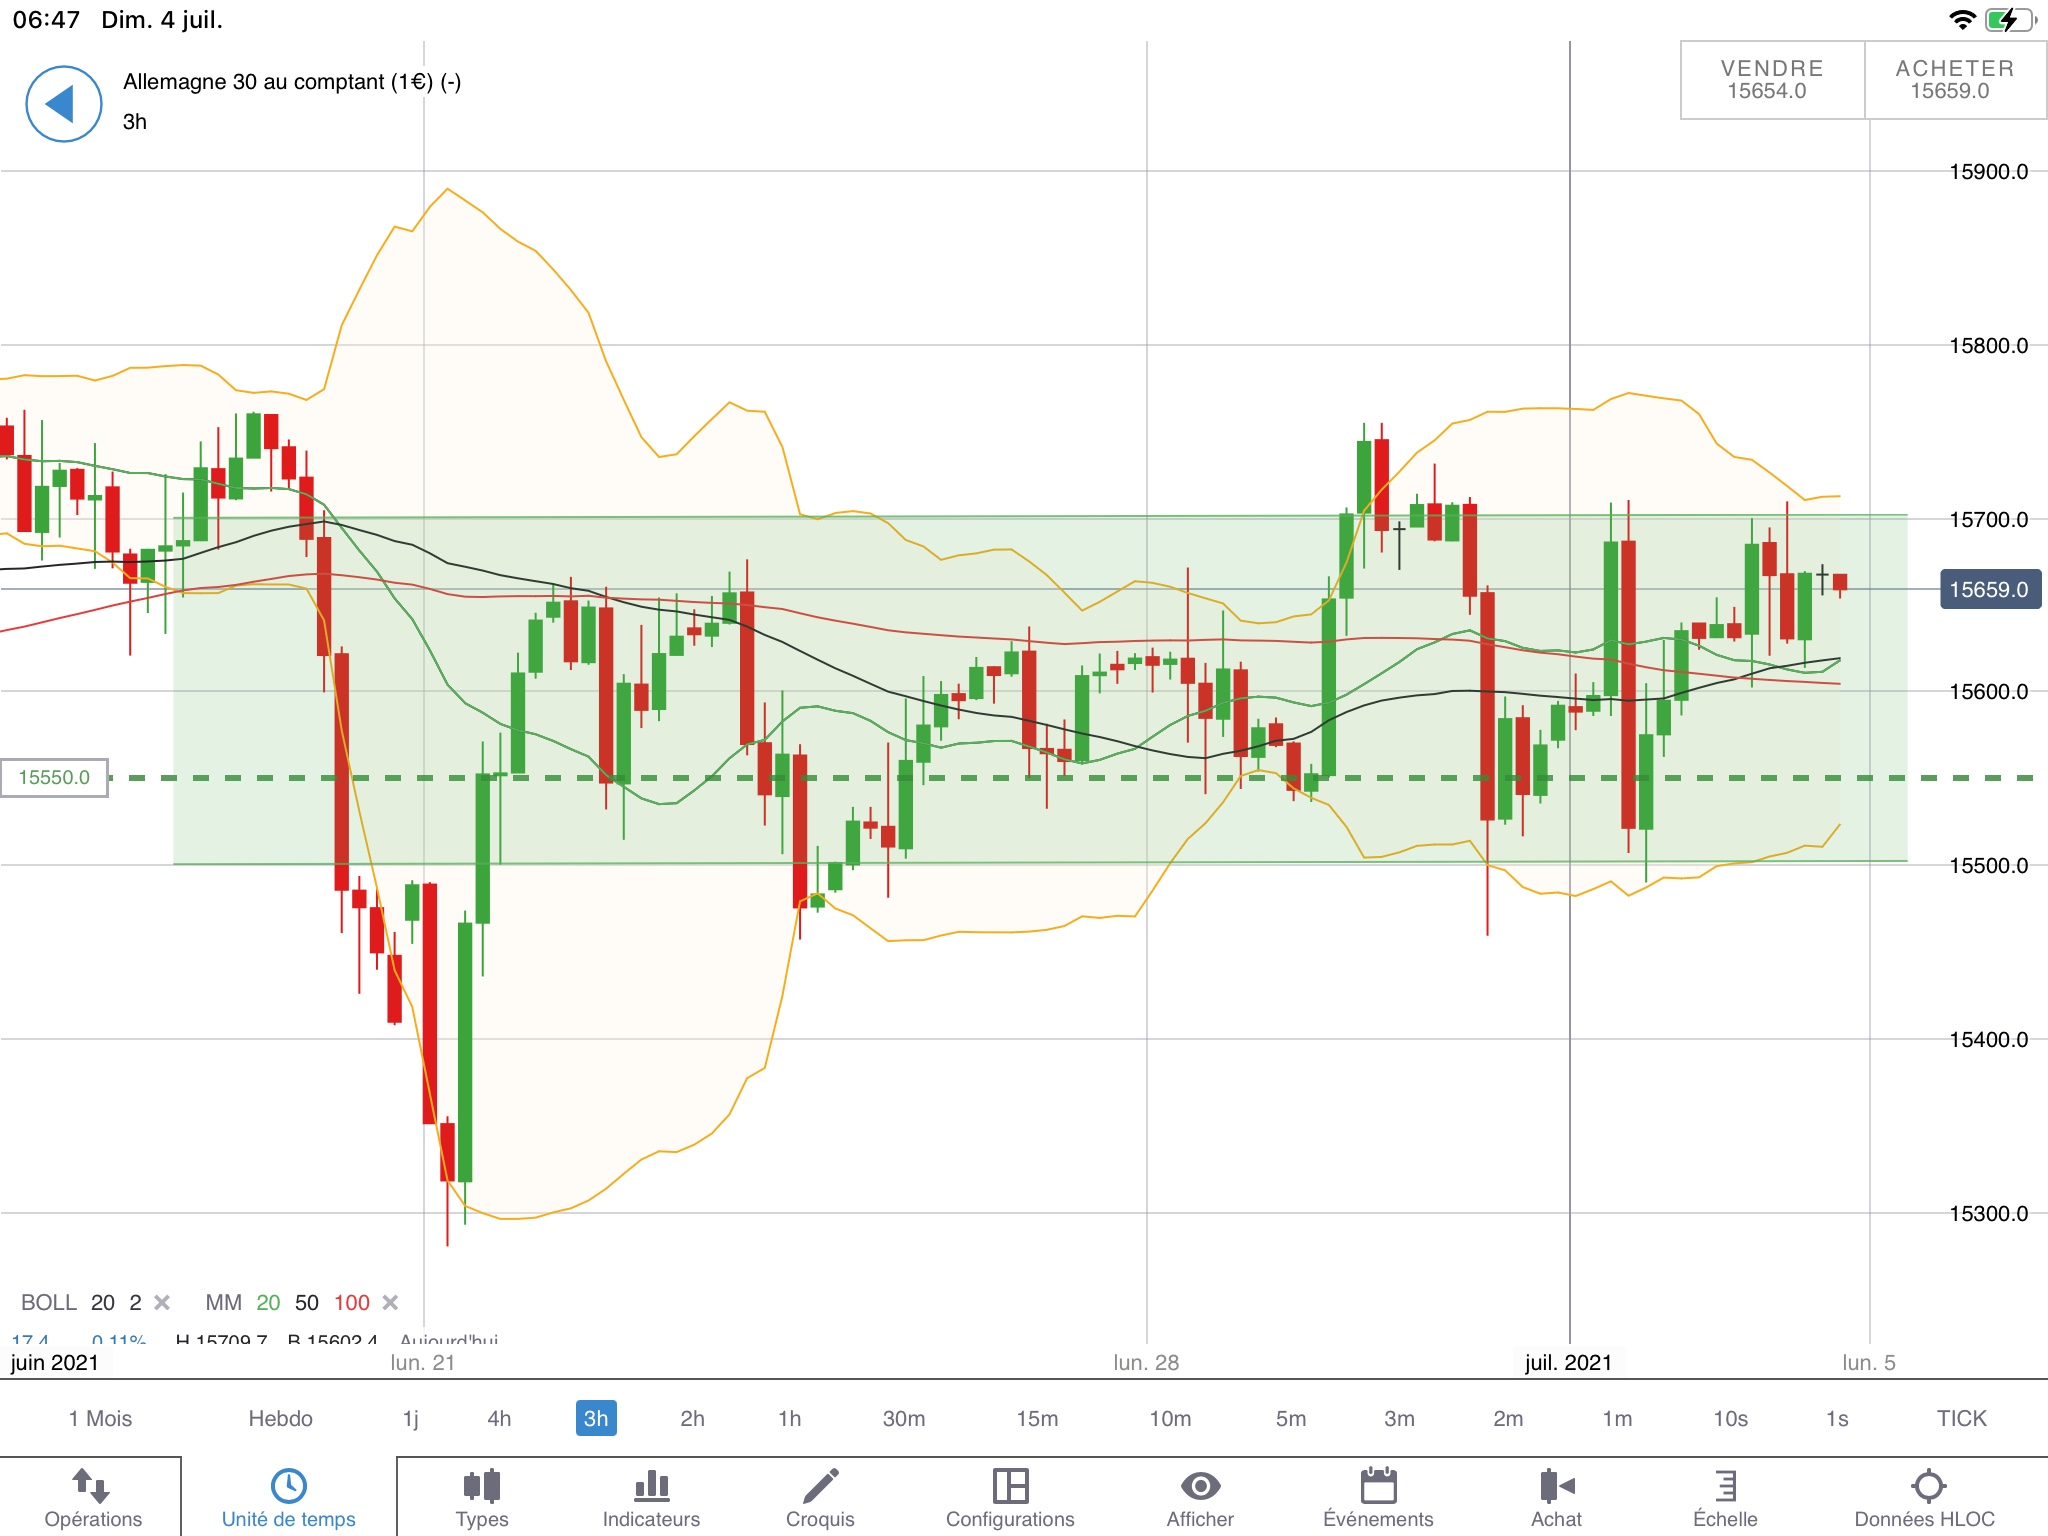Remove the BOLL 20 2 indicator
The image size is (2048, 1536).
(162, 1302)
